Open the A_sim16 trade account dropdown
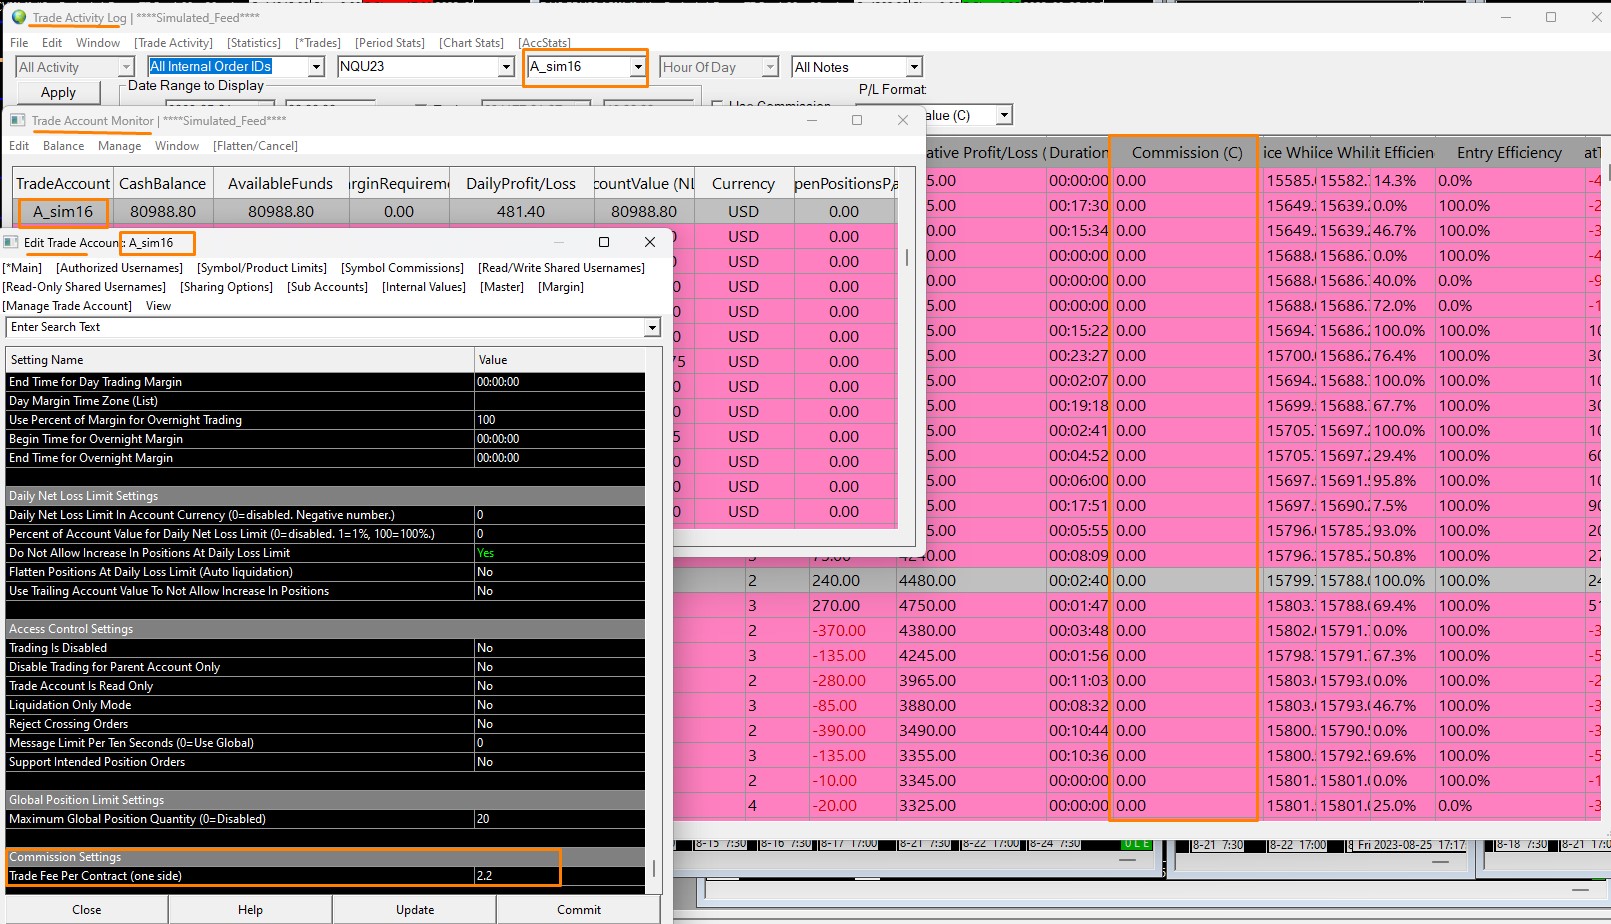Screen dimensions: 1611x924 point(637,67)
